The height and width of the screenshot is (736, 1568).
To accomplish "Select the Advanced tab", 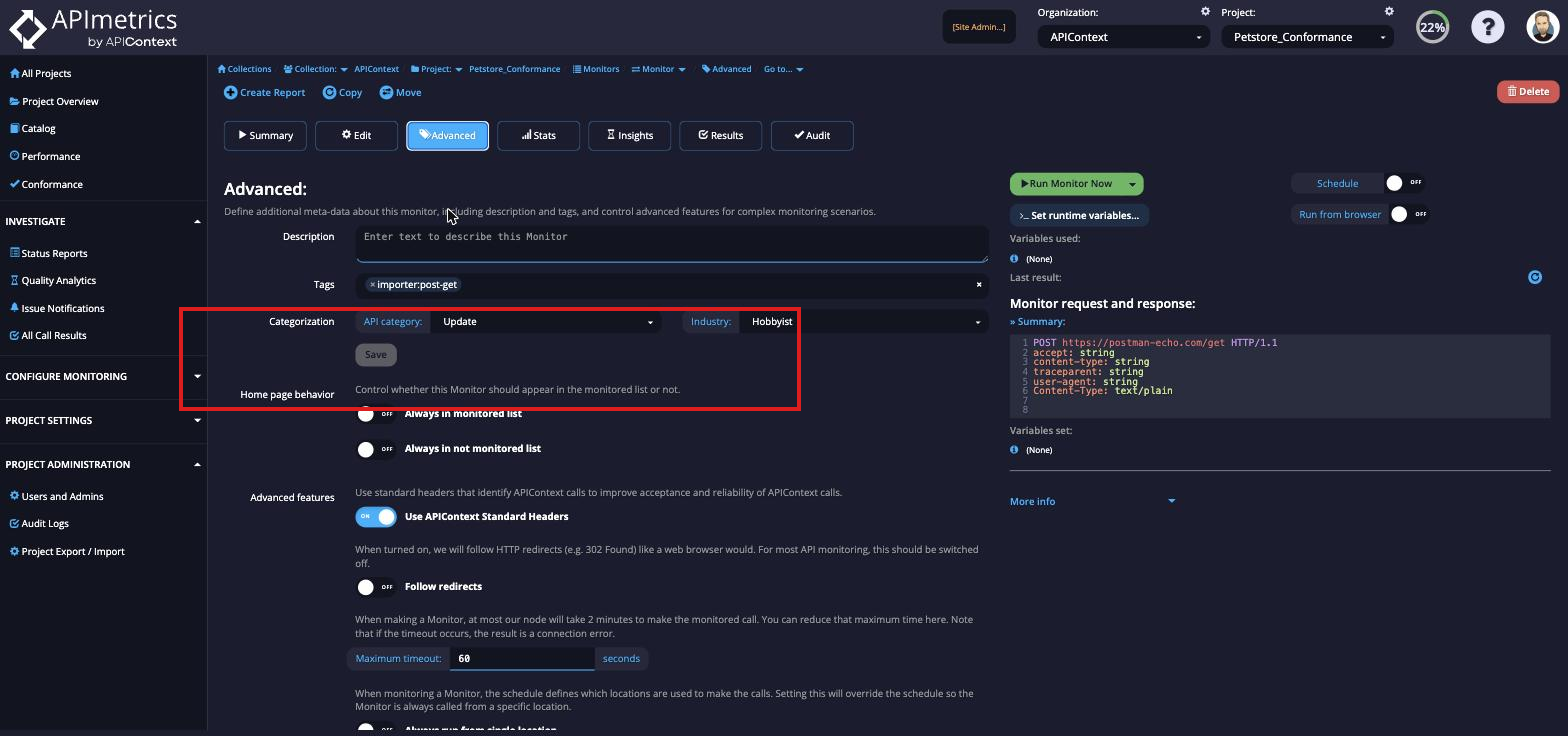I will coord(447,135).
